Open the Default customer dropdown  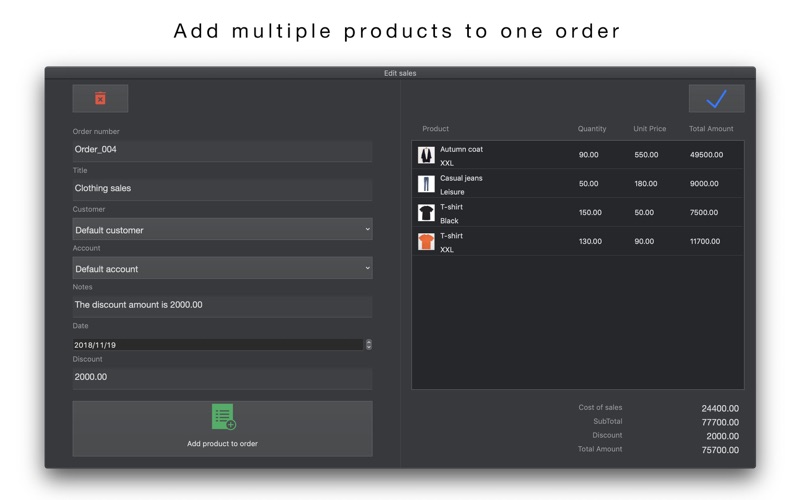(222, 230)
